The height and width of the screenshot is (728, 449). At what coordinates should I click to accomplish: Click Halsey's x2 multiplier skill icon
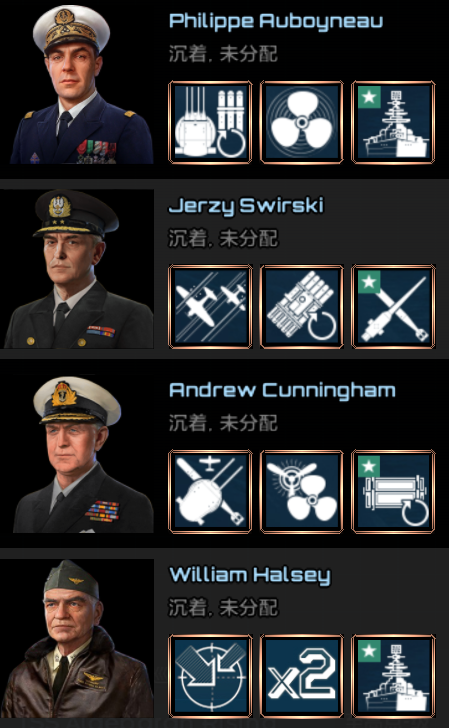(302, 676)
